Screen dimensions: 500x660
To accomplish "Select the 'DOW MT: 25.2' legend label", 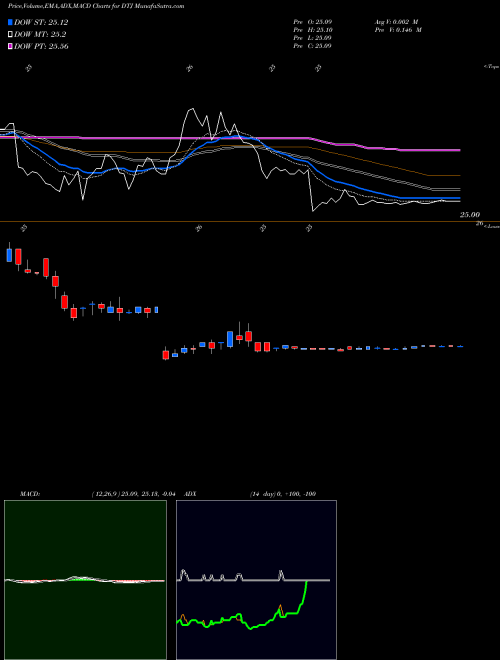I will coord(40,35).
